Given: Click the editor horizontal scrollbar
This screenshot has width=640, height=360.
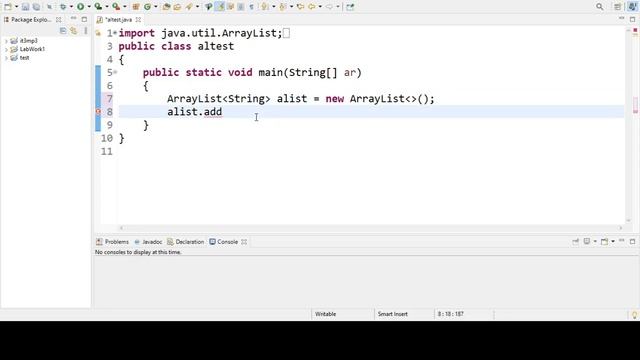Looking at the screenshot, I should pyautogui.click(x=371, y=228).
